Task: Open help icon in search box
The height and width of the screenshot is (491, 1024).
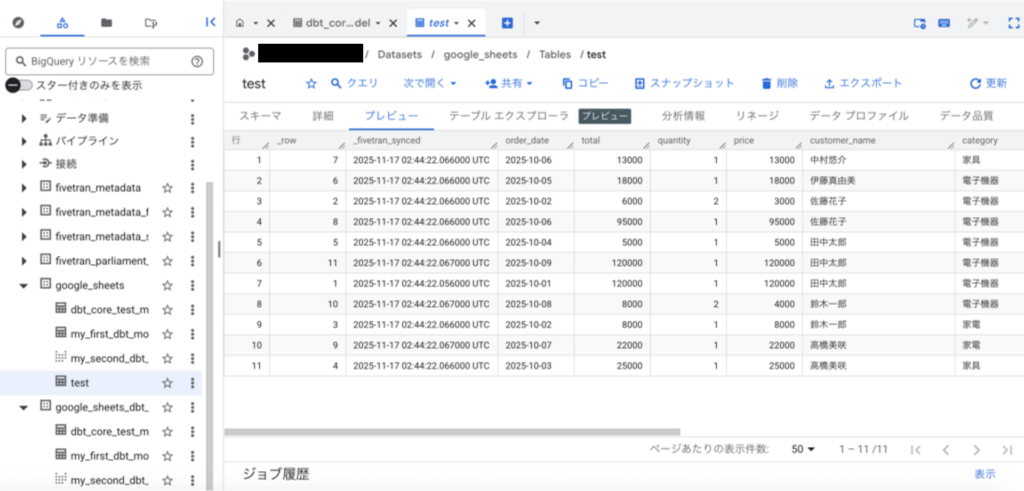Action: (197, 62)
